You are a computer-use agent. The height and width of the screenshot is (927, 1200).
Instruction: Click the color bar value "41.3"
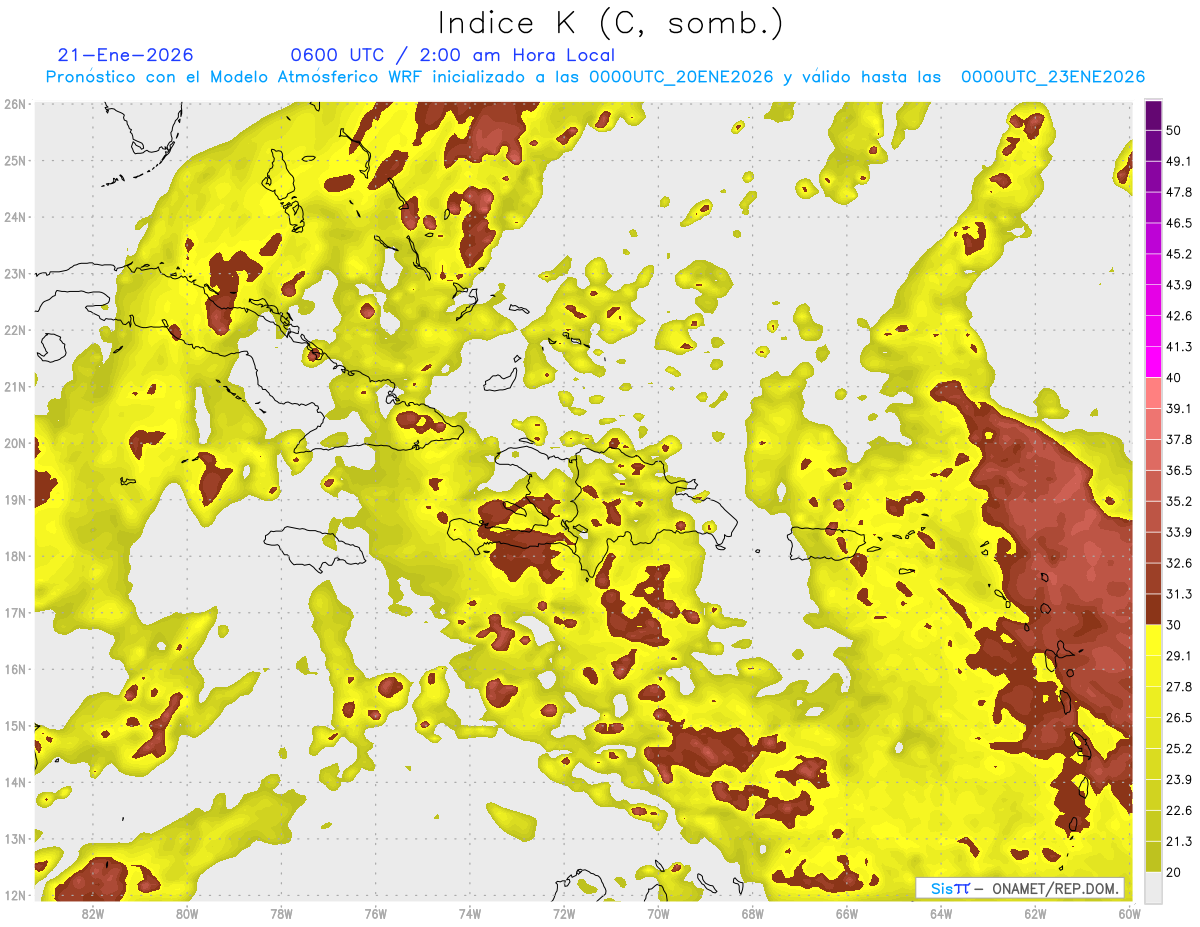click(x=1179, y=347)
